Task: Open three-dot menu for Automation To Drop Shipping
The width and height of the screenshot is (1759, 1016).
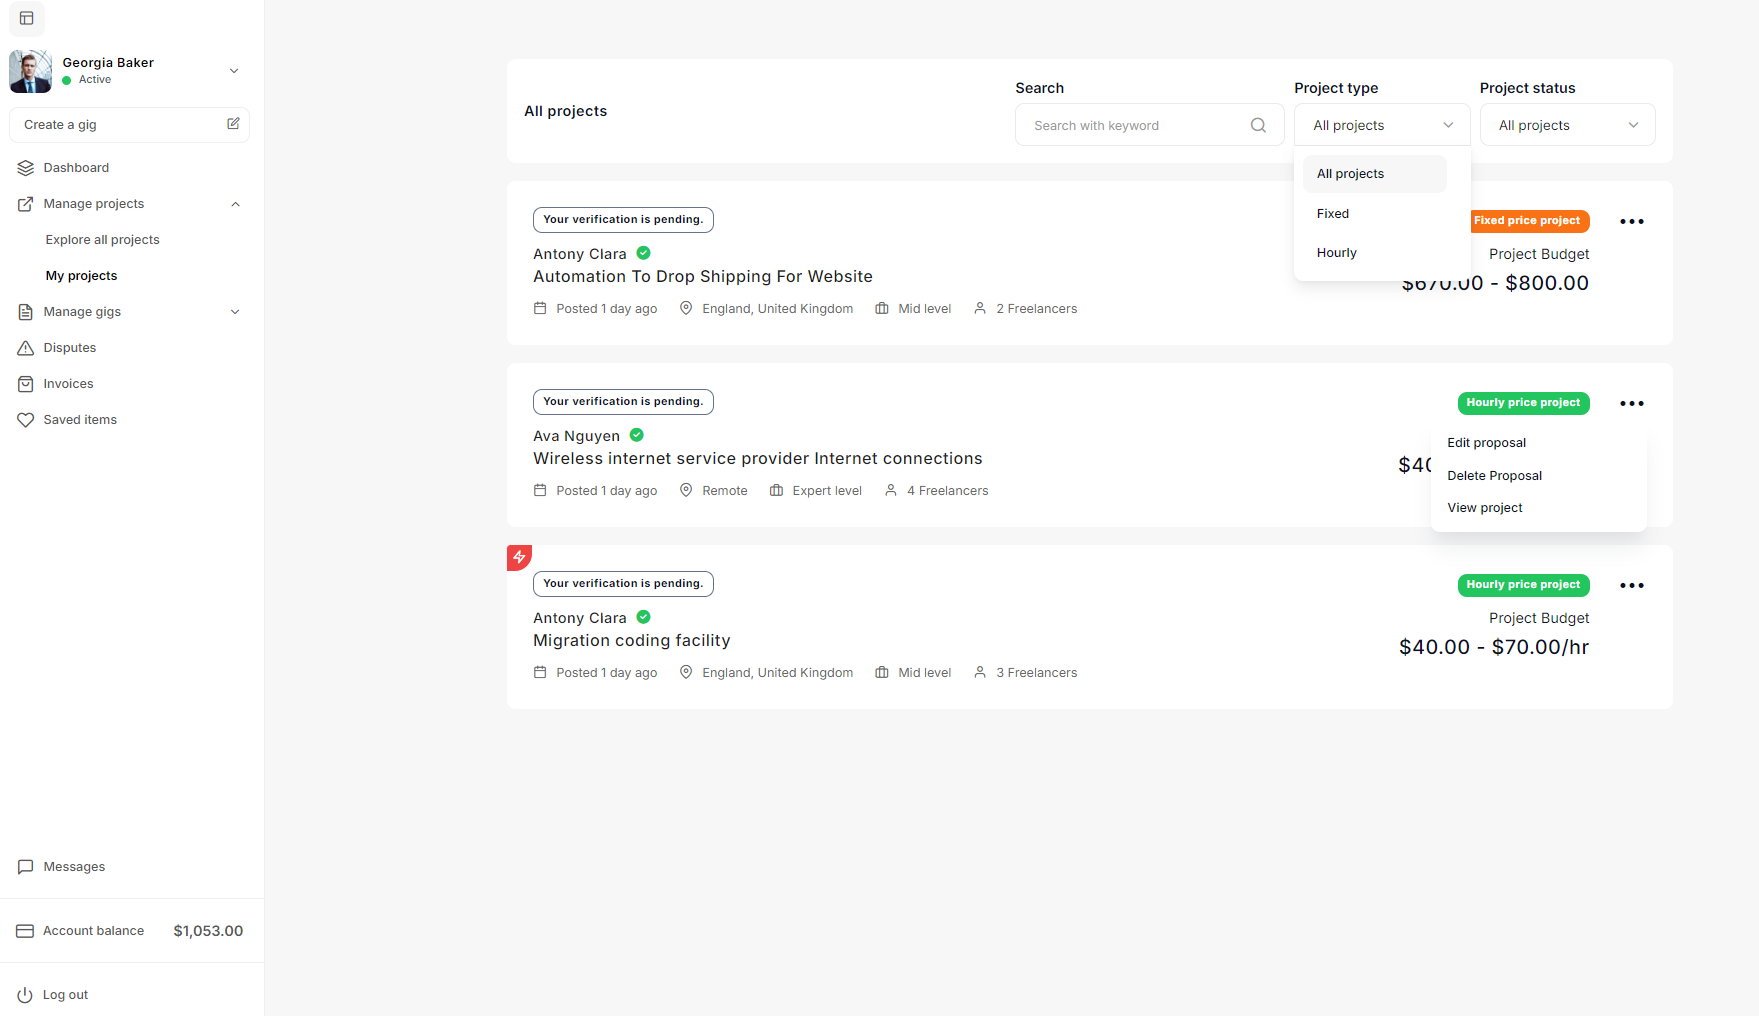Action: pyautogui.click(x=1631, y=222)
